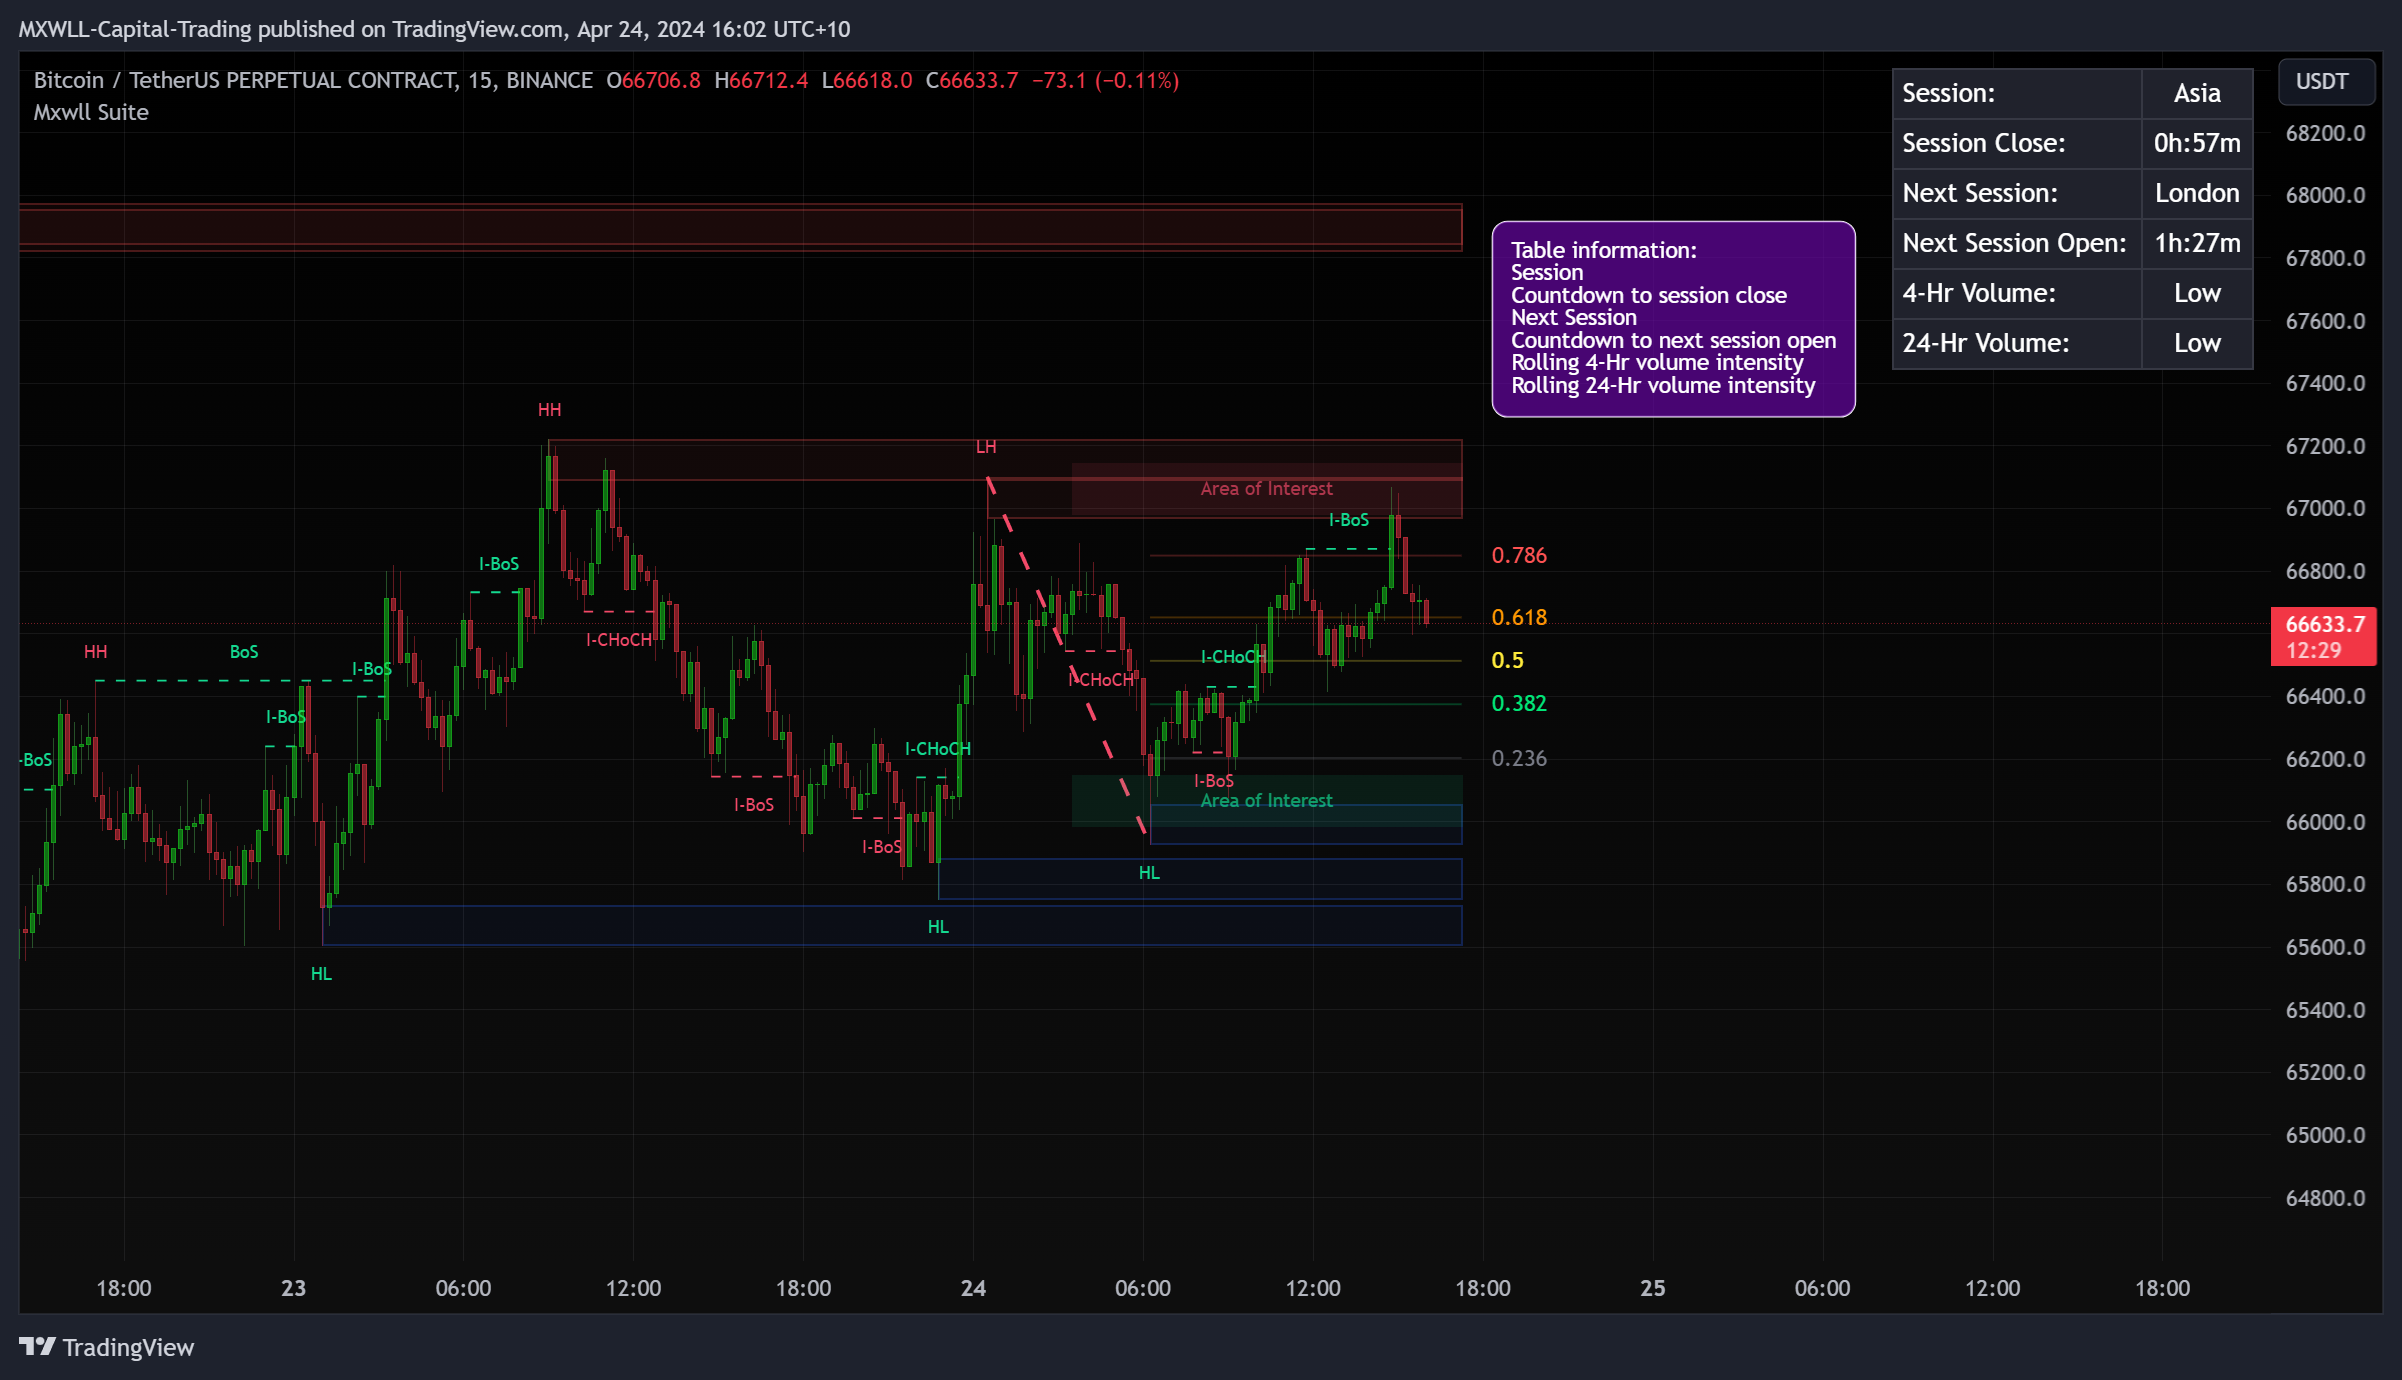Click the 66000.0 price axis label

tap(2325, 822)
